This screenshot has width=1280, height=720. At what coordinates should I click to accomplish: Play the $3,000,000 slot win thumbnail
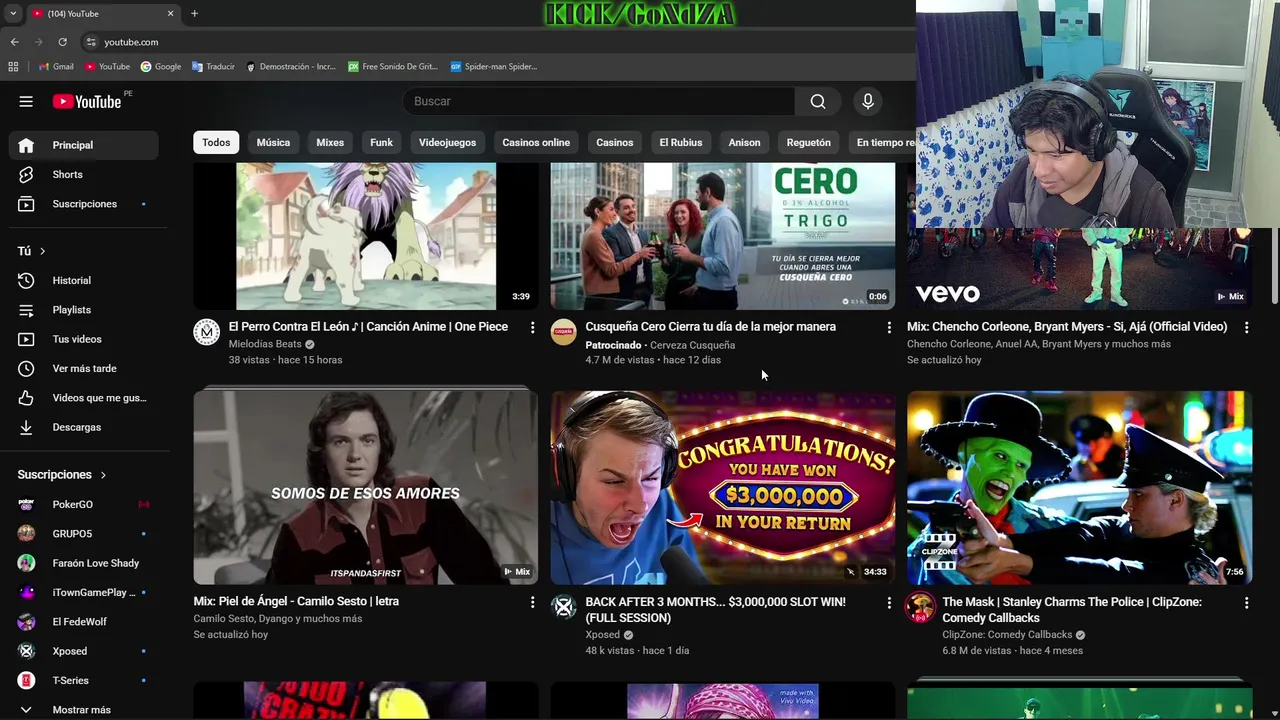click(x=722, y=487)
